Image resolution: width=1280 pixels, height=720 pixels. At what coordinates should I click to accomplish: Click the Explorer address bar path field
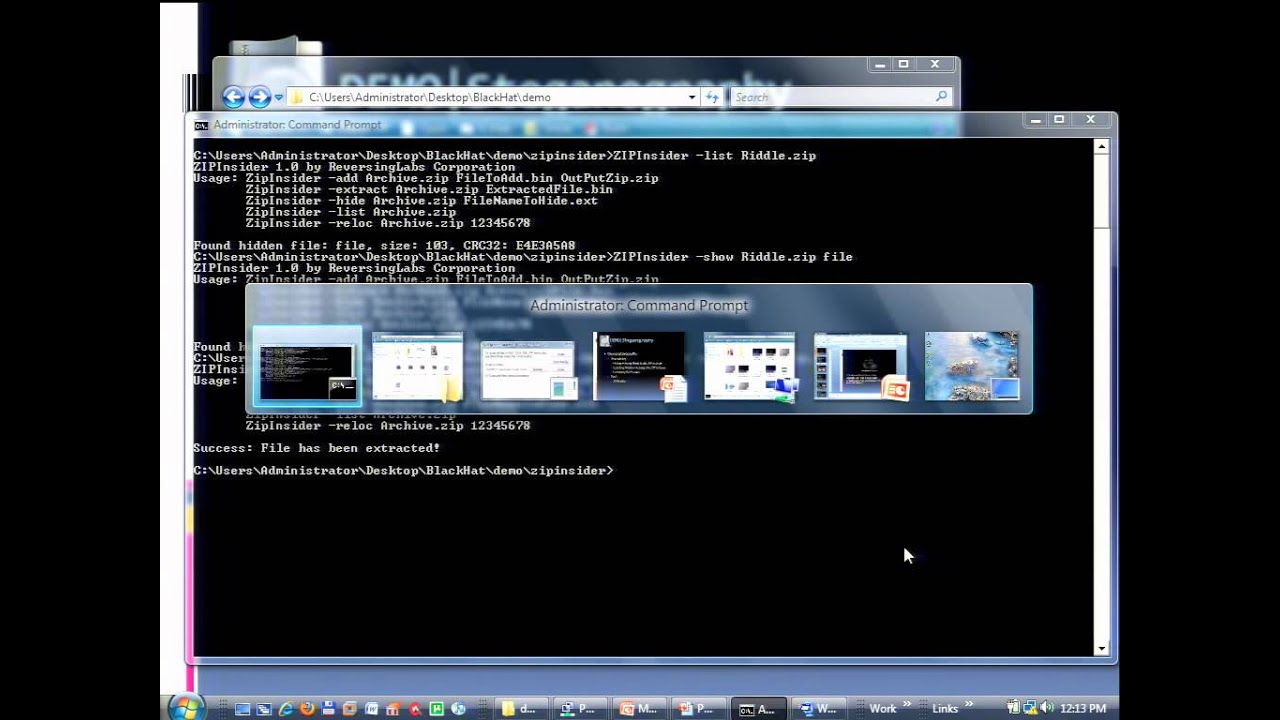485,97
